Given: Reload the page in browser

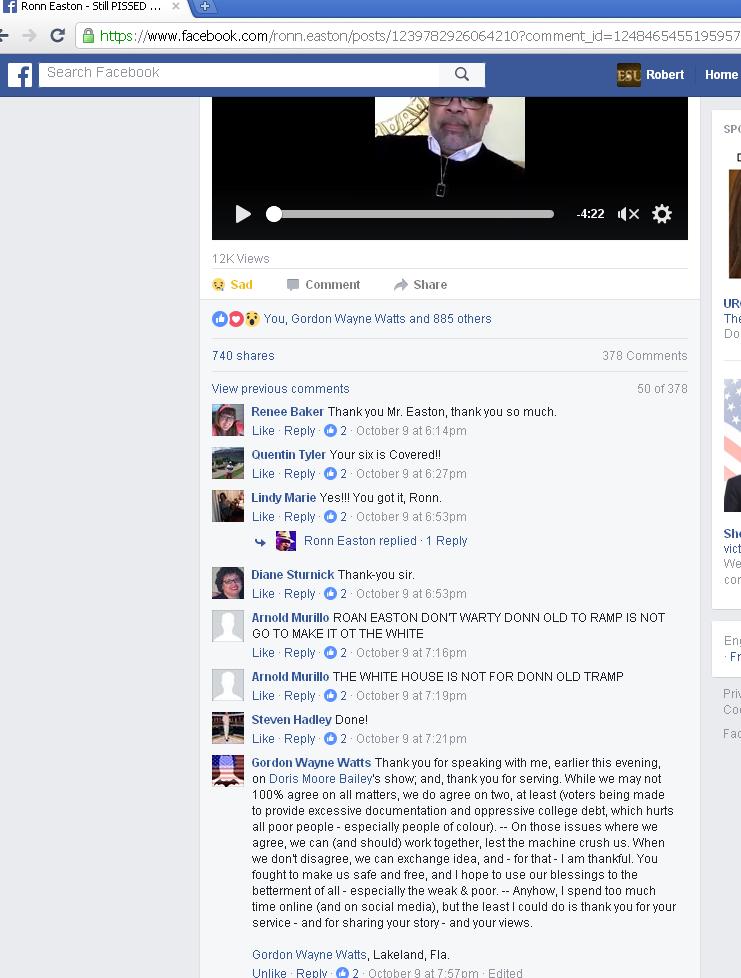Looking at the screenshot, I should point(57,36).
